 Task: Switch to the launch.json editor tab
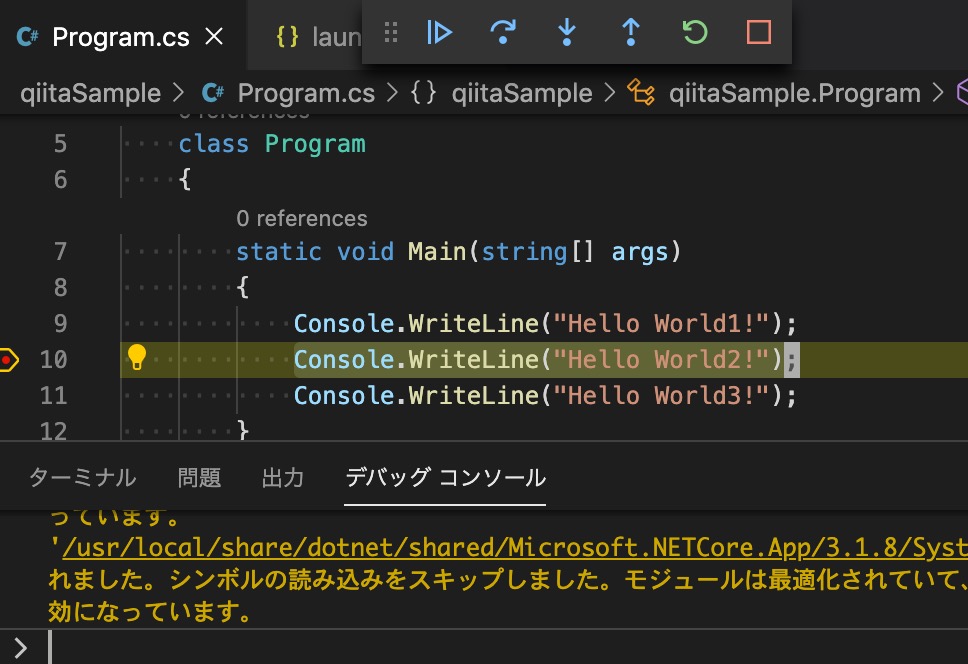click(x=318, y=38)
